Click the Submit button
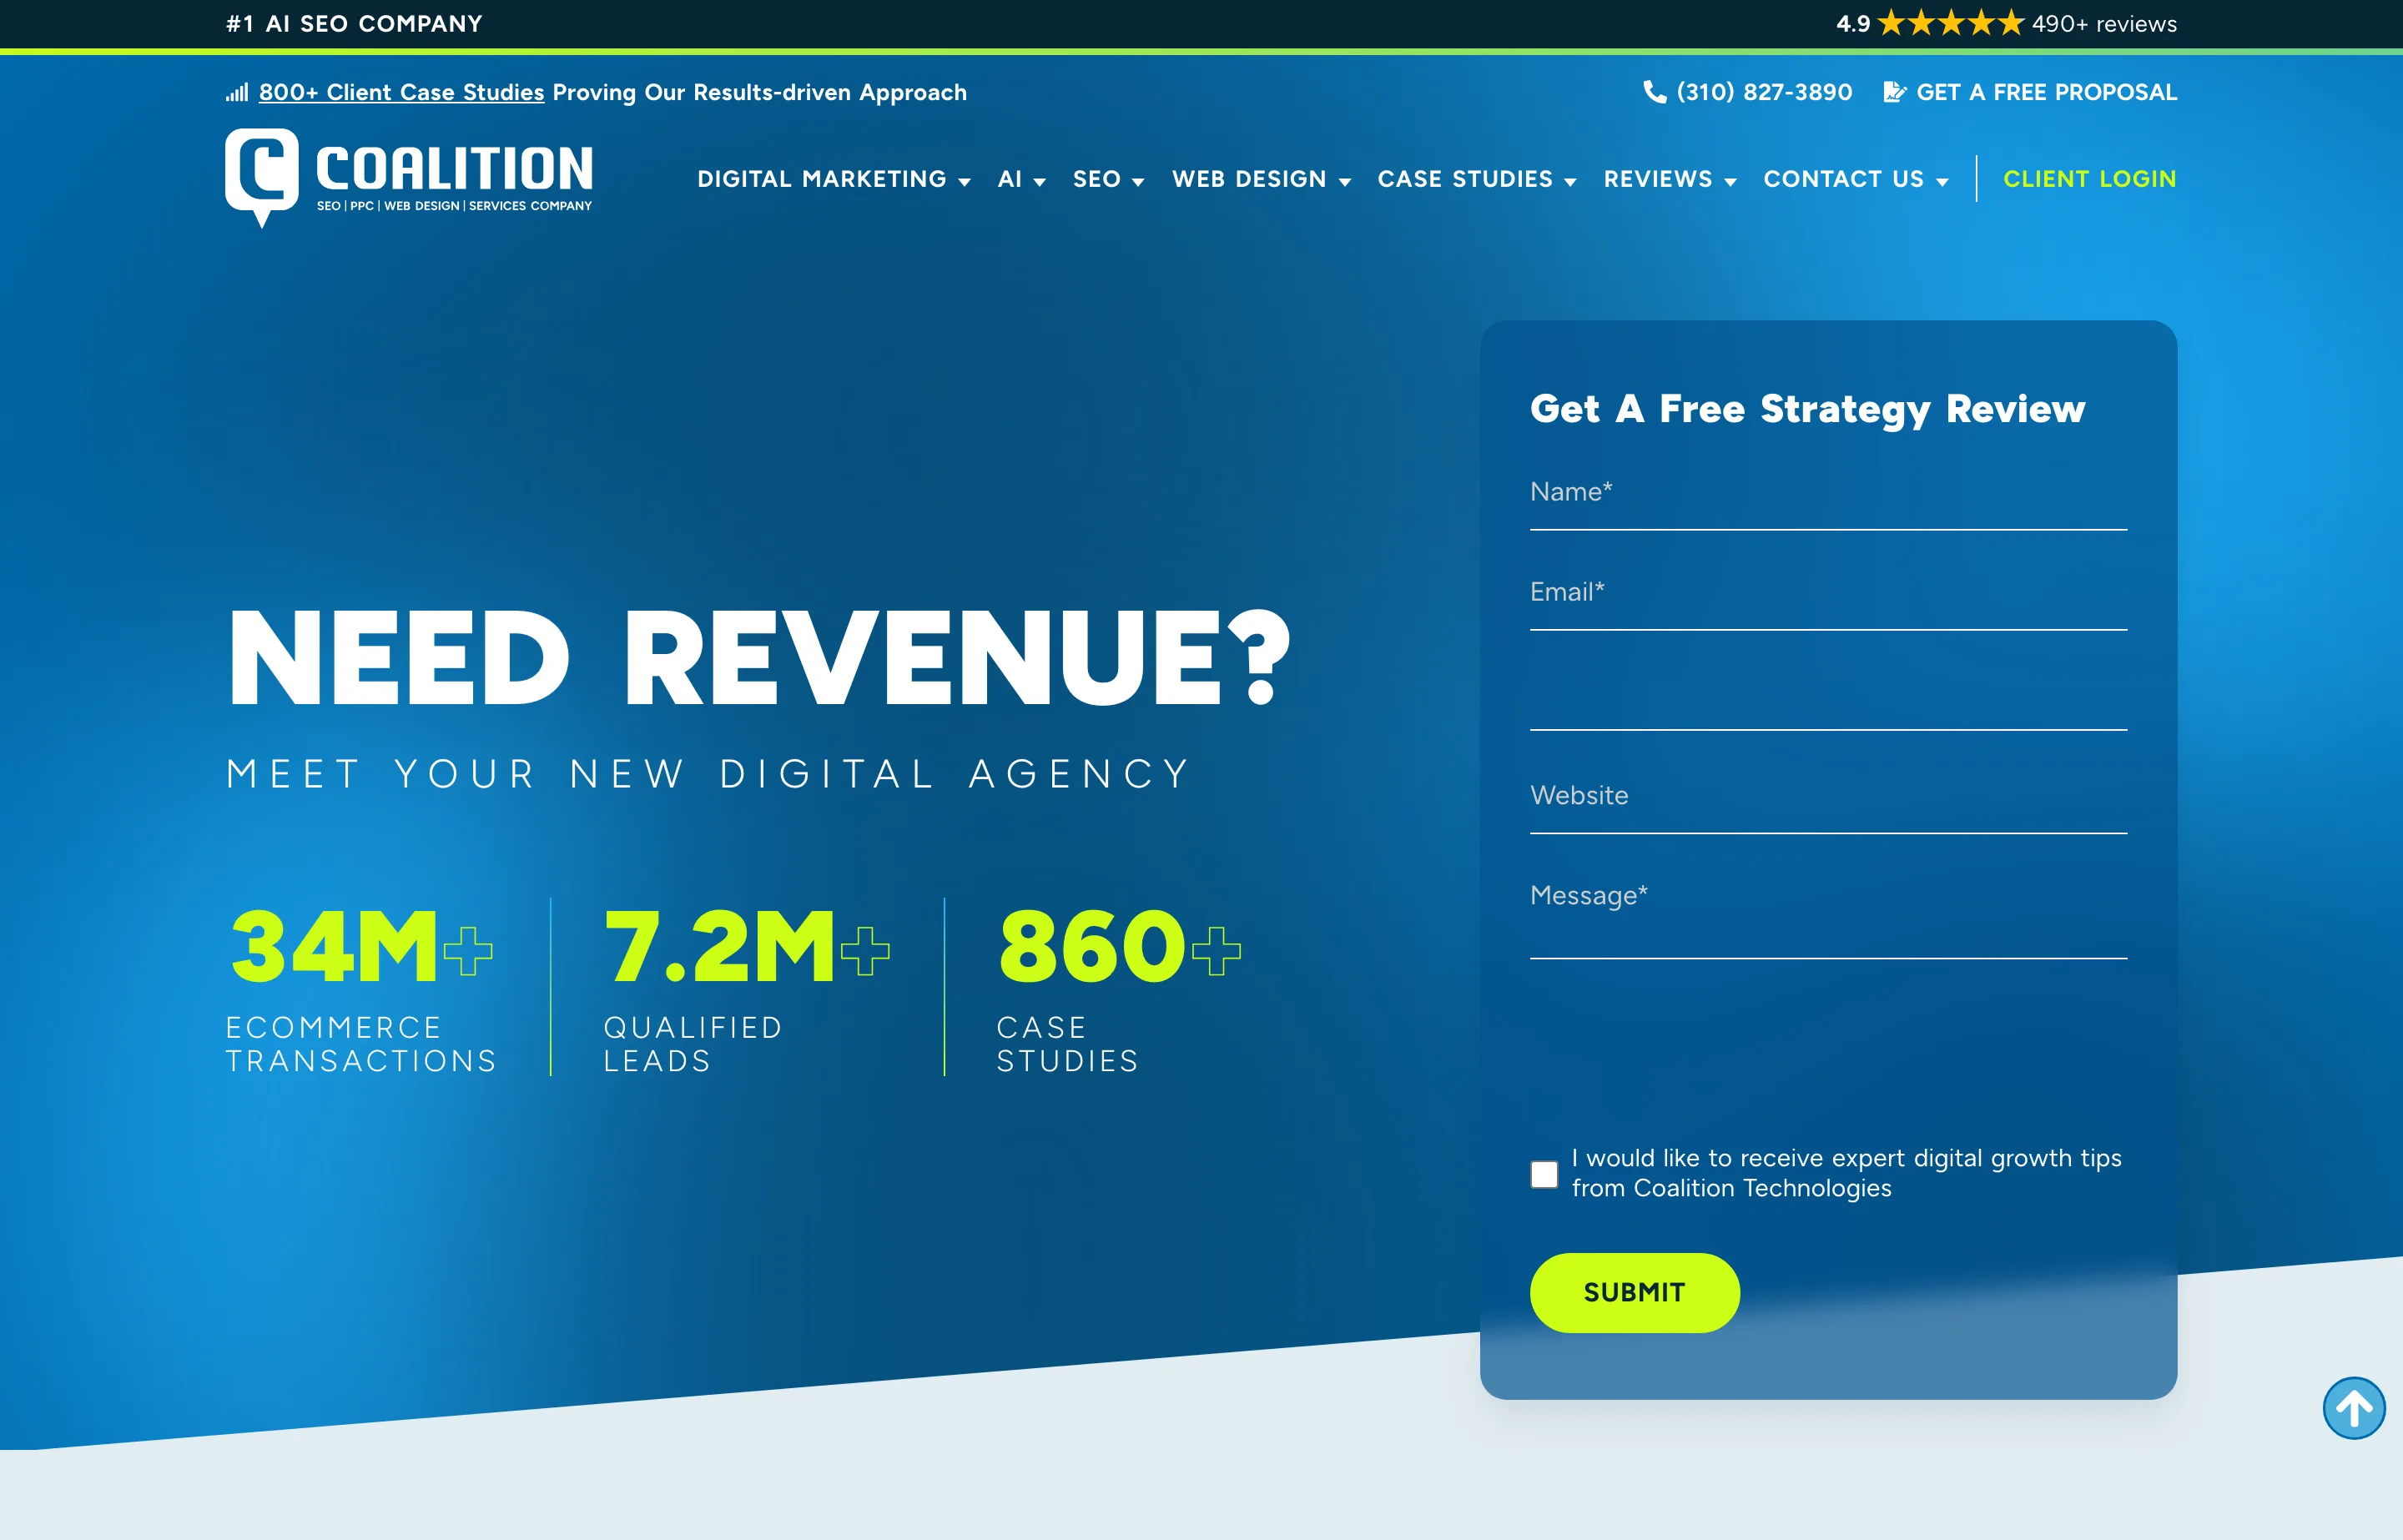 [x=1634, y=1292]
